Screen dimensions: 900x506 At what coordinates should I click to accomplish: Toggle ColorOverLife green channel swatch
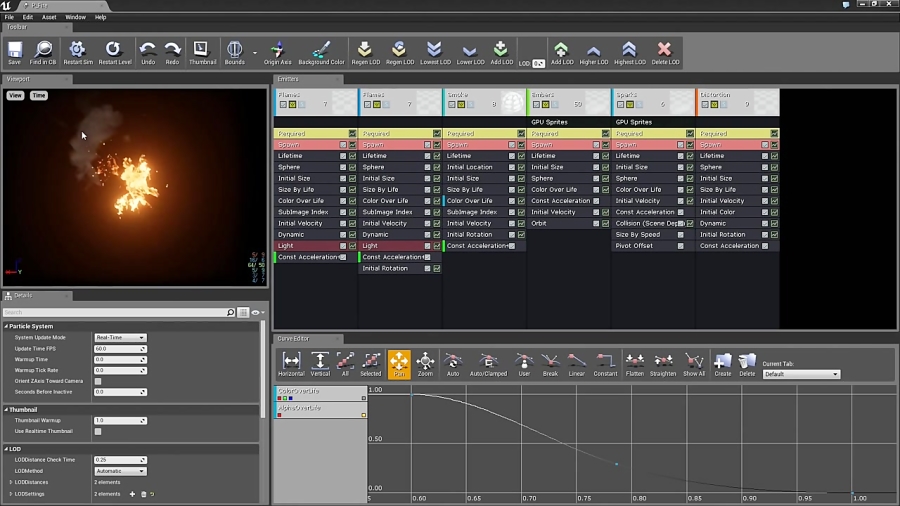coord(285,398)
